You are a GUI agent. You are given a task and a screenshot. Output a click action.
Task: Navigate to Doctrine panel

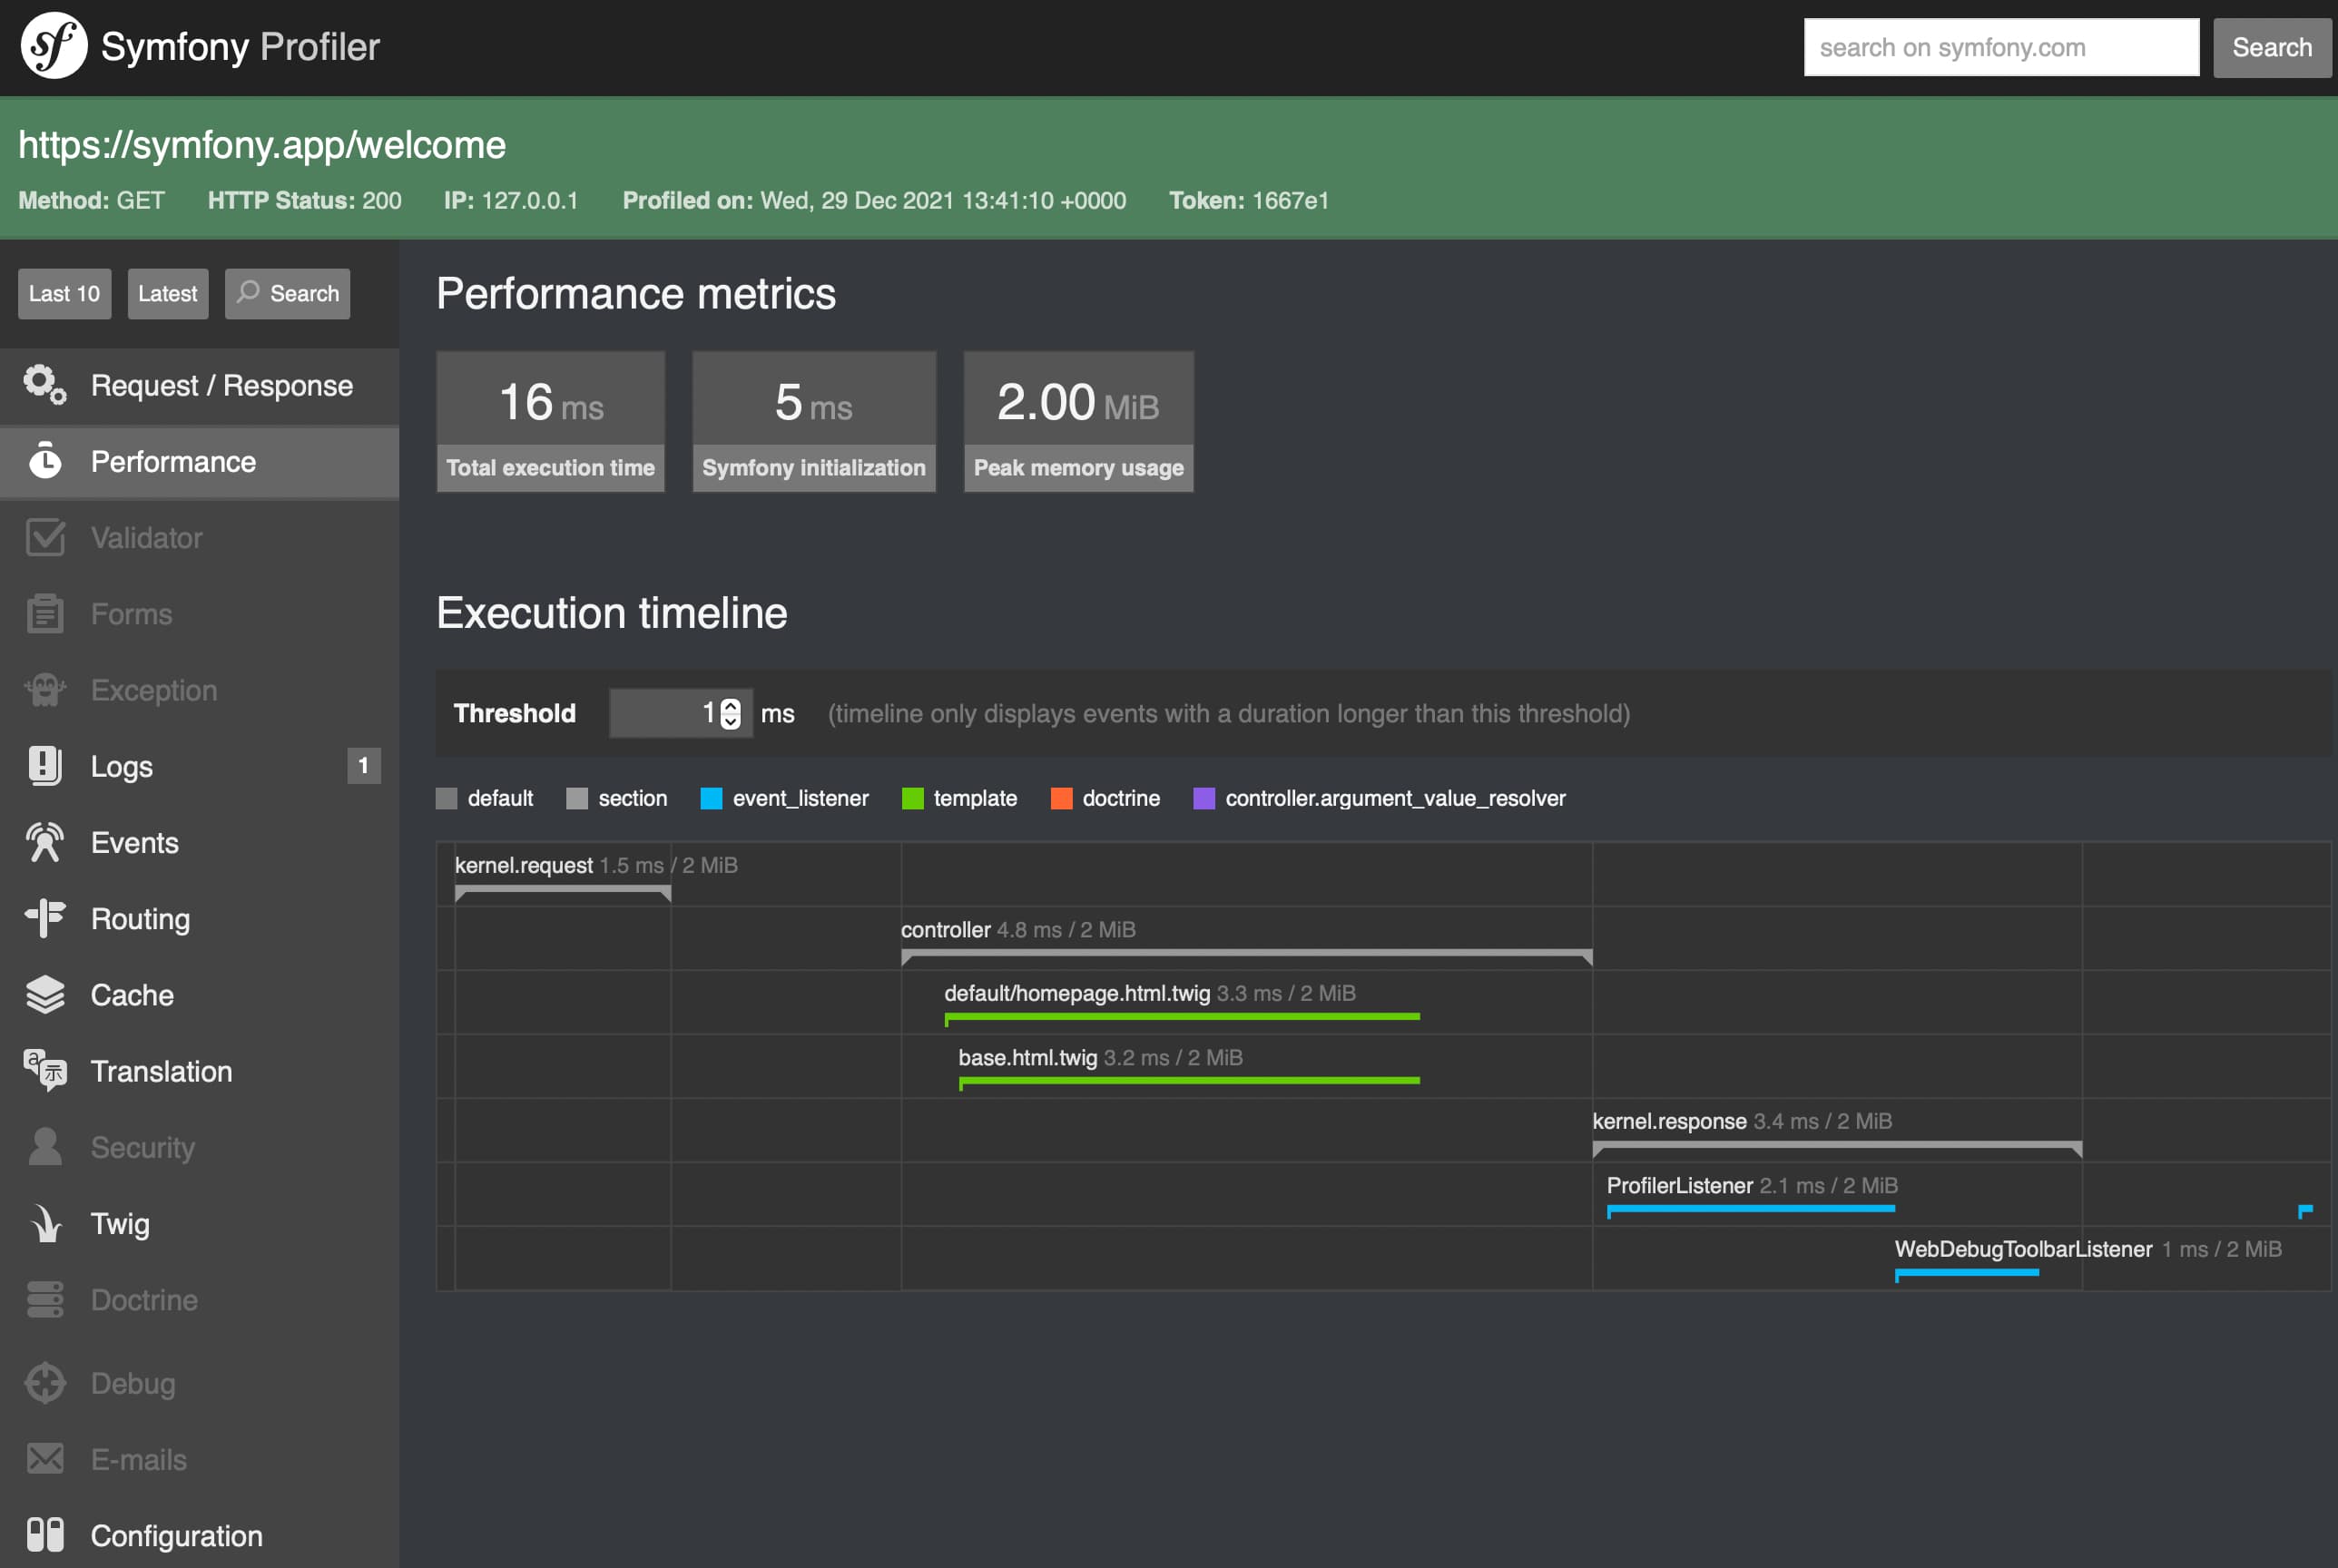coord(143,1300)
